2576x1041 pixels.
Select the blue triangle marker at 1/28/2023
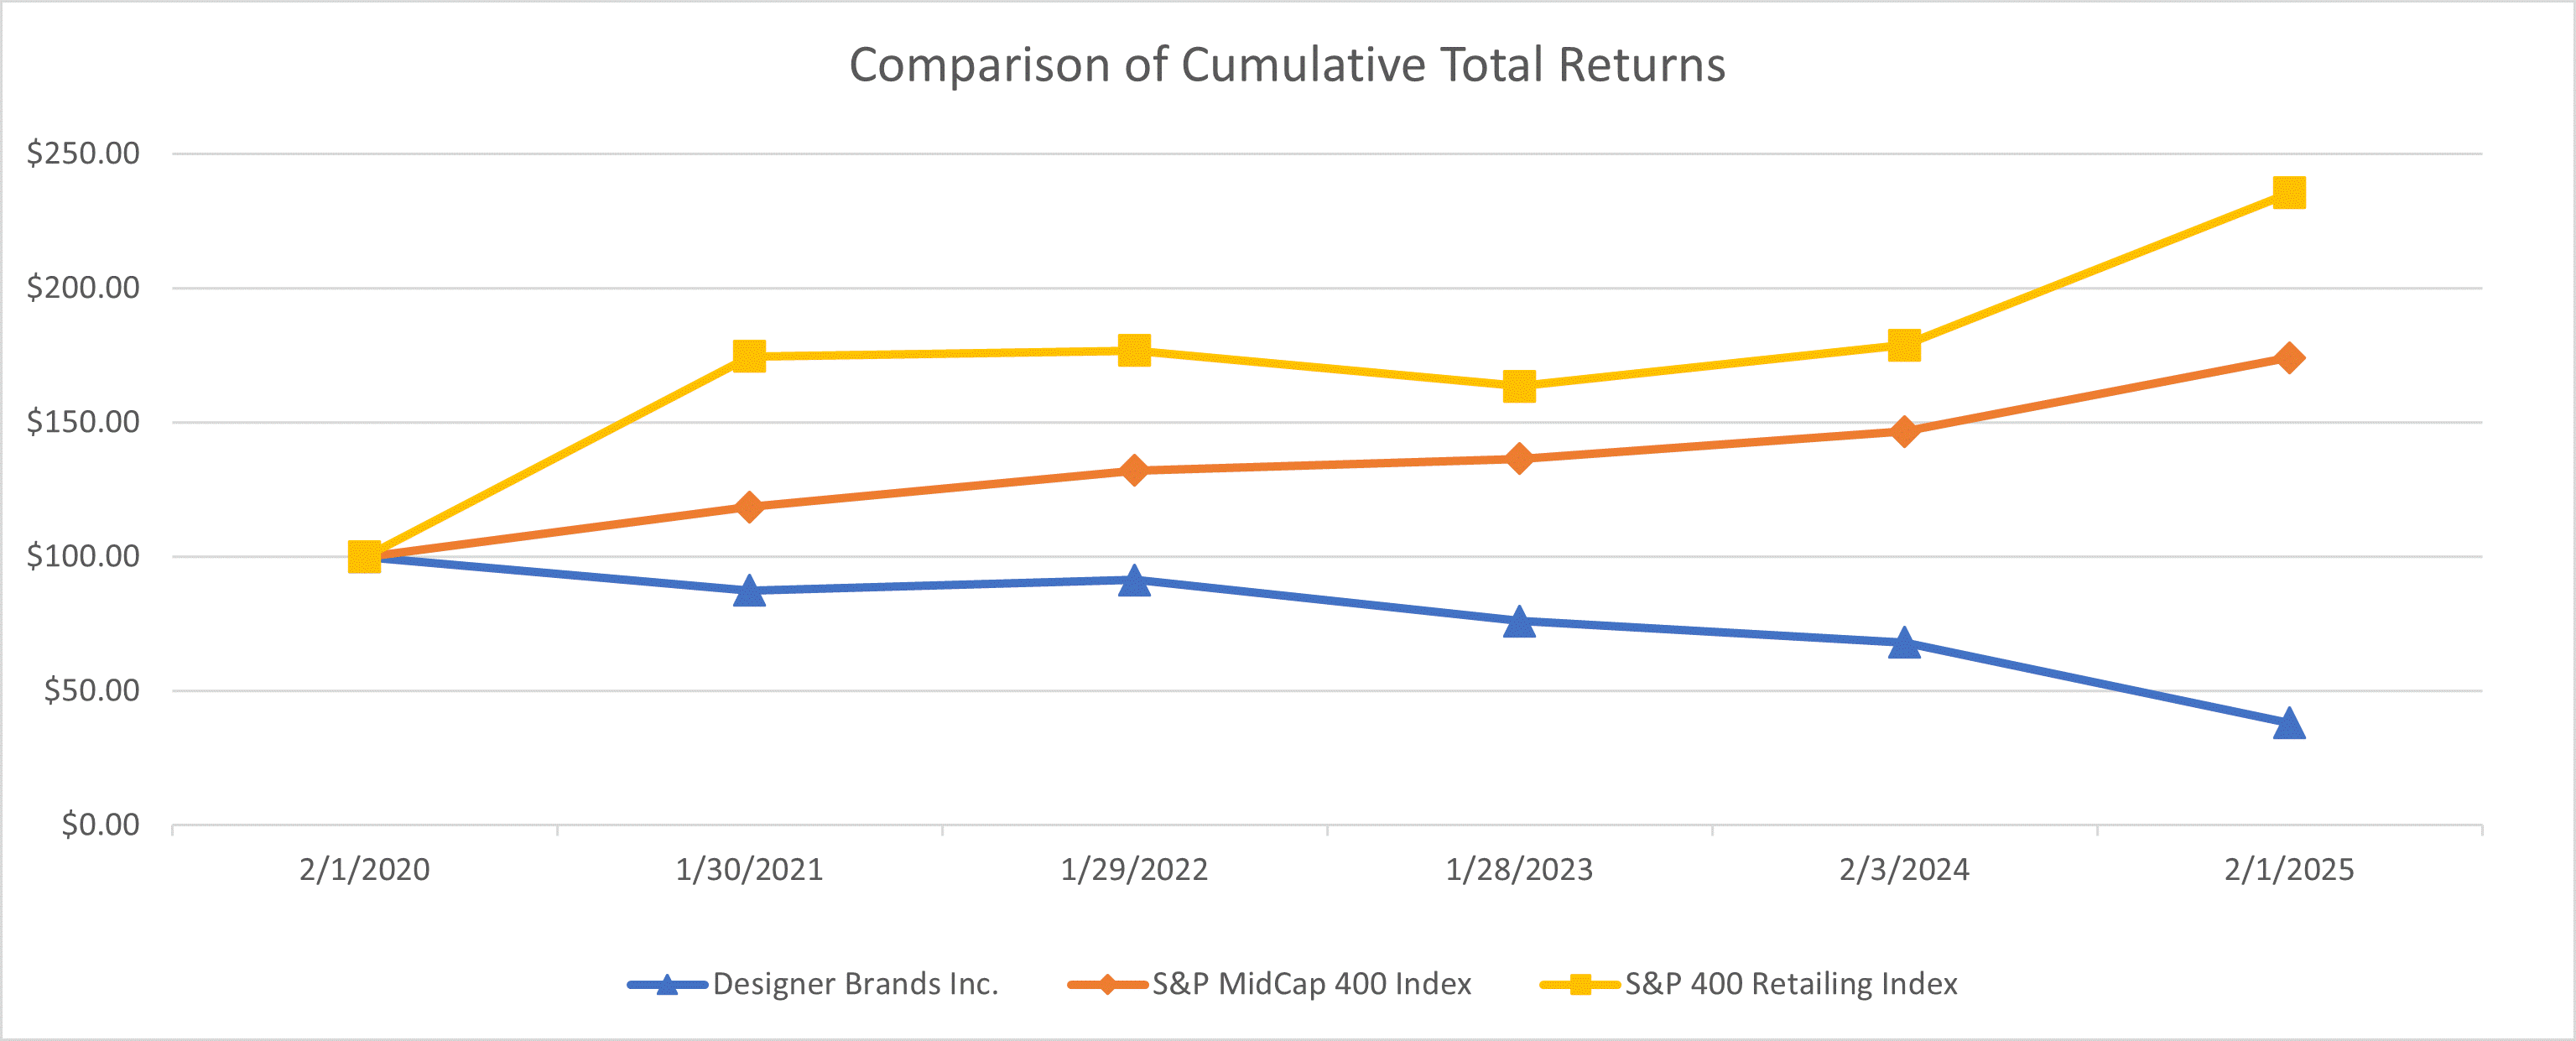pyautogui.click(x=1519, y=622)
